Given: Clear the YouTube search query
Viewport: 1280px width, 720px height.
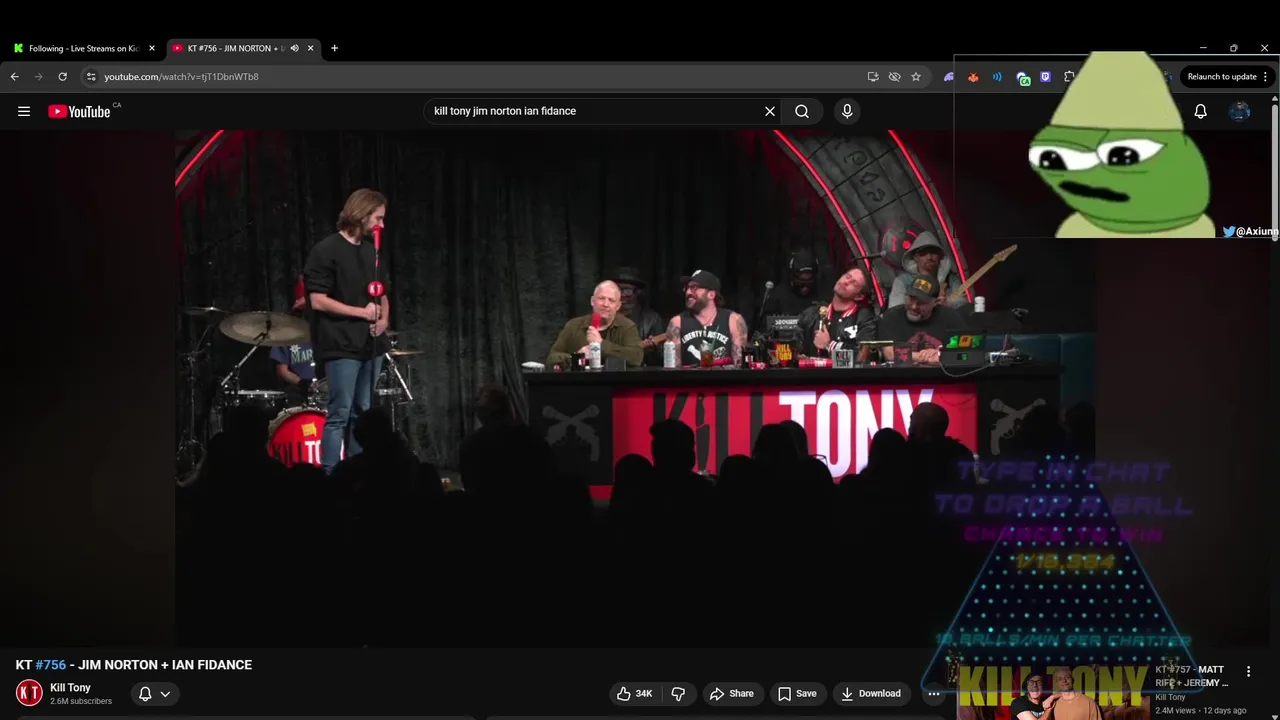Looking at the screenshot, I should pyautogui.click(x=770, y=111).
